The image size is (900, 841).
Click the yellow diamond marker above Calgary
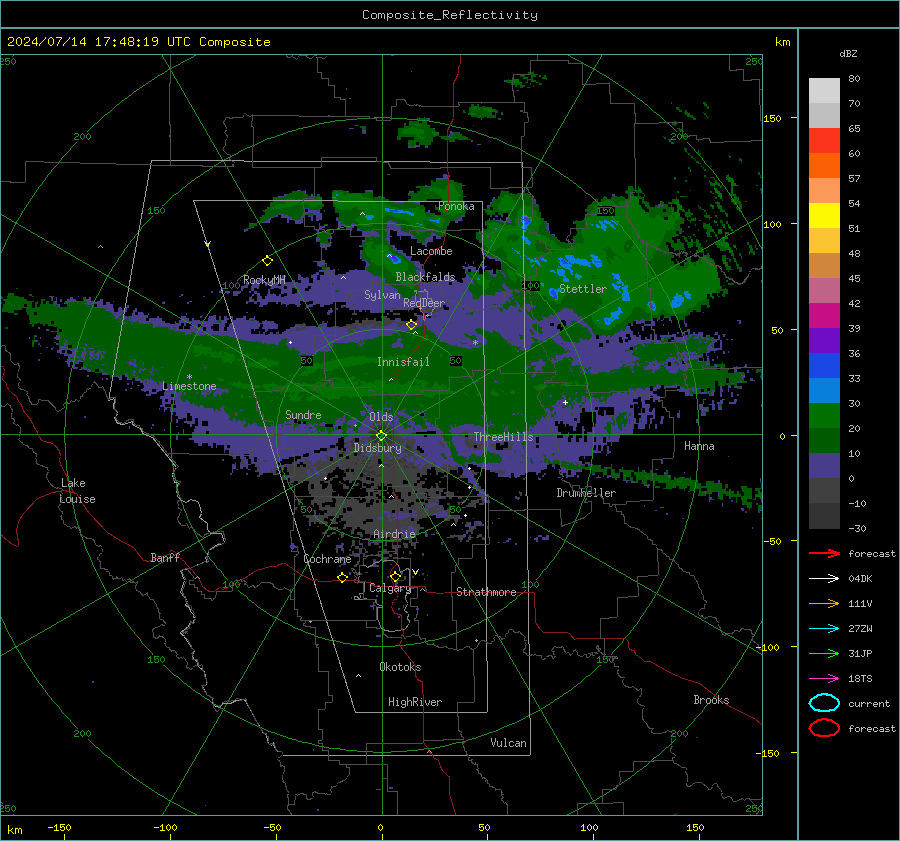[x=395, y=576]
